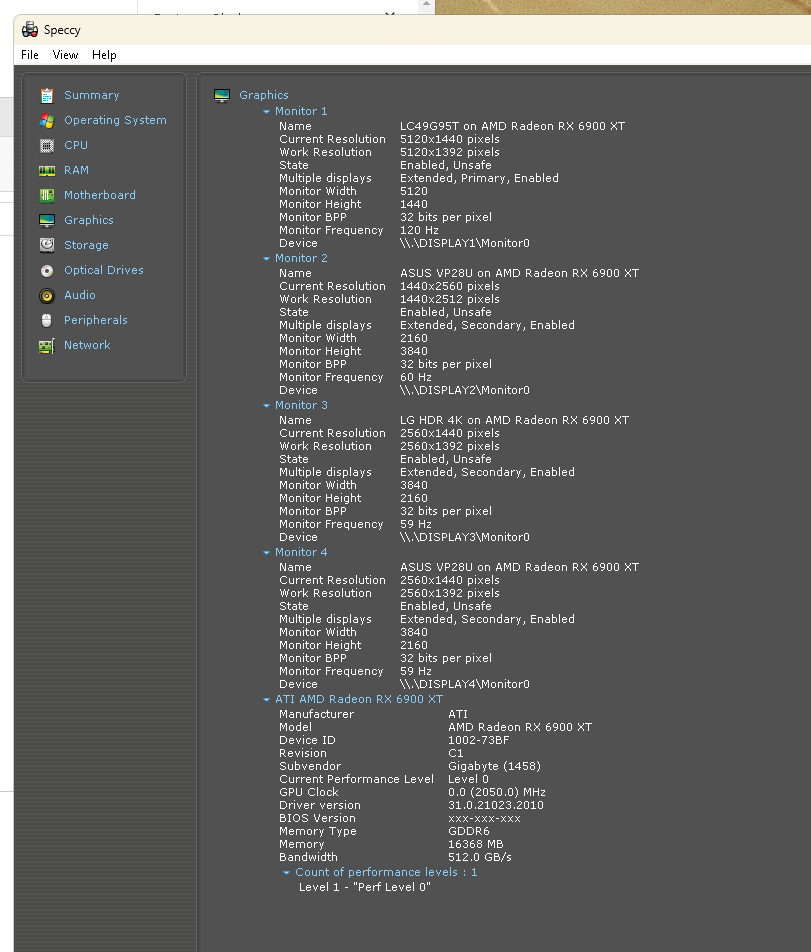811x952 pixels.
Task: Click the Count of performance levels label
Action: tap(386, 872)
